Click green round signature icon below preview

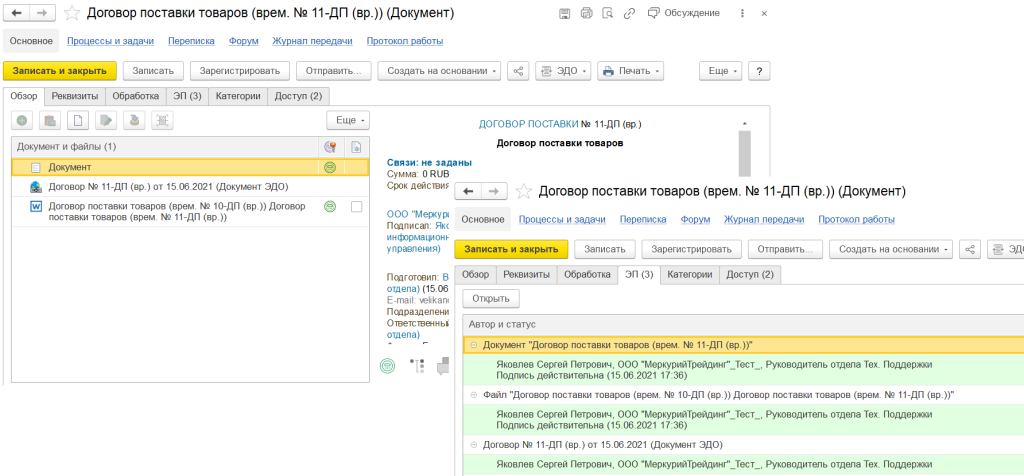pyautogui.click(x=387, y=366)
